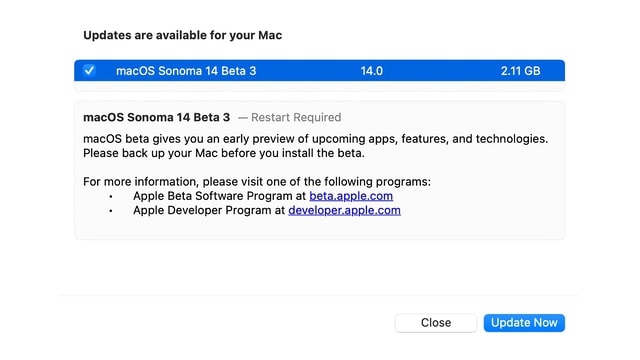Uncheck the macOS Sonoma 14 Beta 3 checkbox
Image resolution: width=640 pixels, height=360 pixels.
(x=89, y=71)
